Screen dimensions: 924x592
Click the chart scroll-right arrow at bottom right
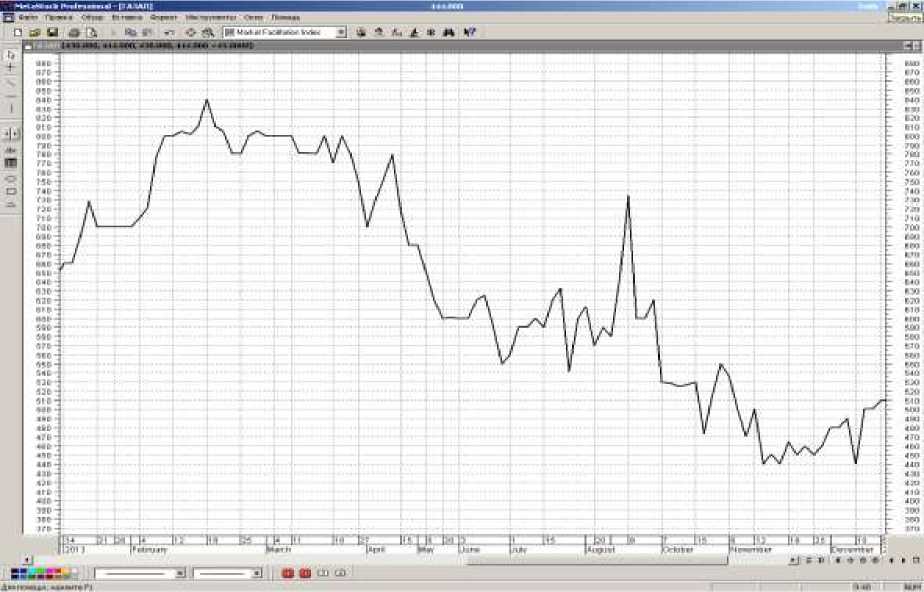click(904, 560)
